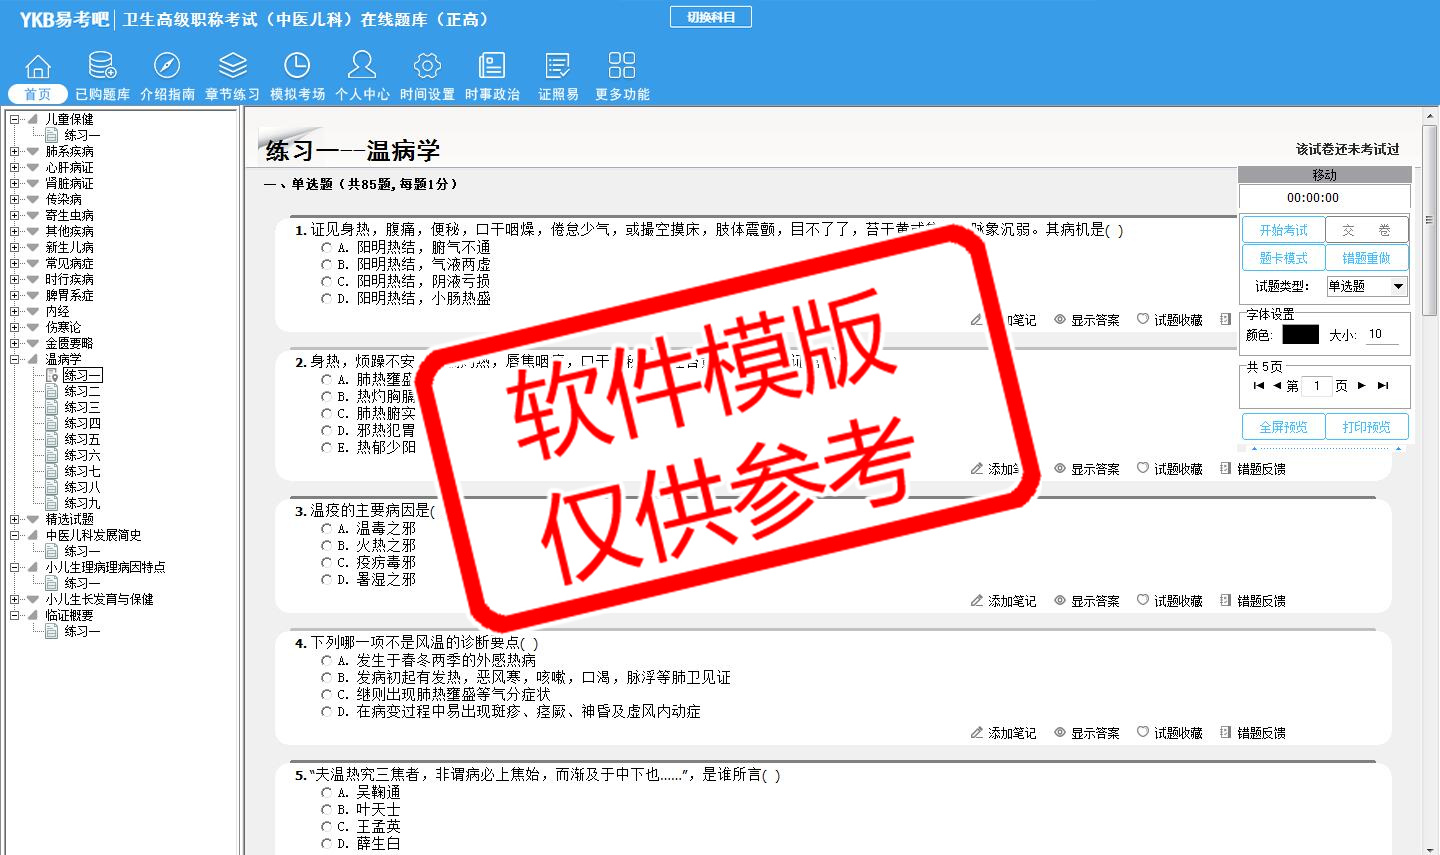This screenshot has width=1440, height=855.
Task: Open the 已购题库 database icon
Action: click(102, 66)
